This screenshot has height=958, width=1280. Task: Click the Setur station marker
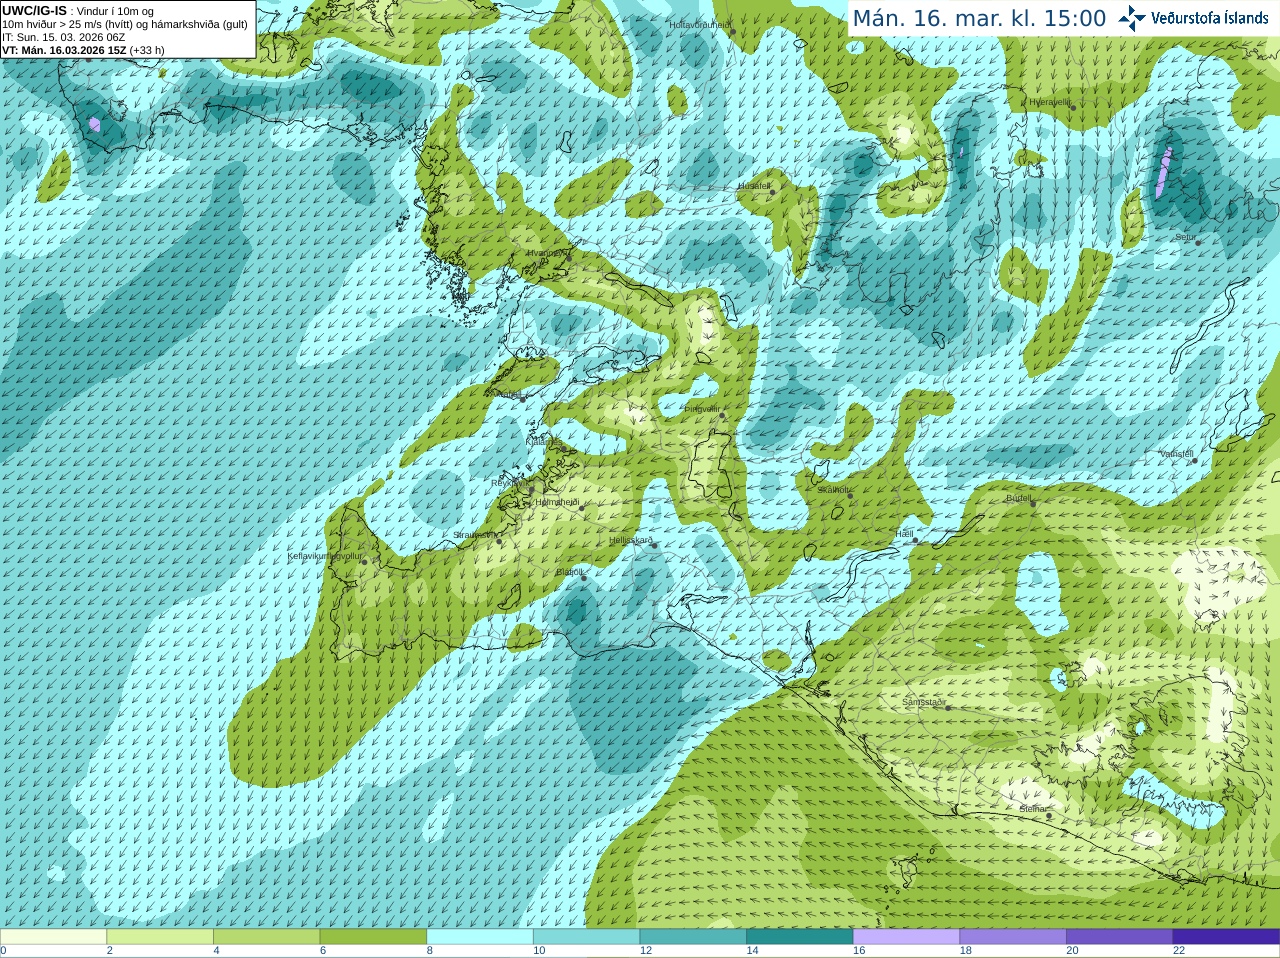pos(1198,243)
